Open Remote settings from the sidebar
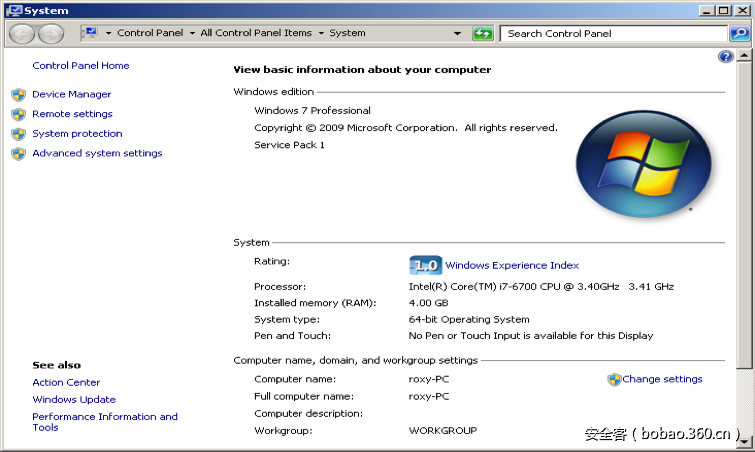Image resolution: width=755 pixels, height=452 pixels. (72, 114)
